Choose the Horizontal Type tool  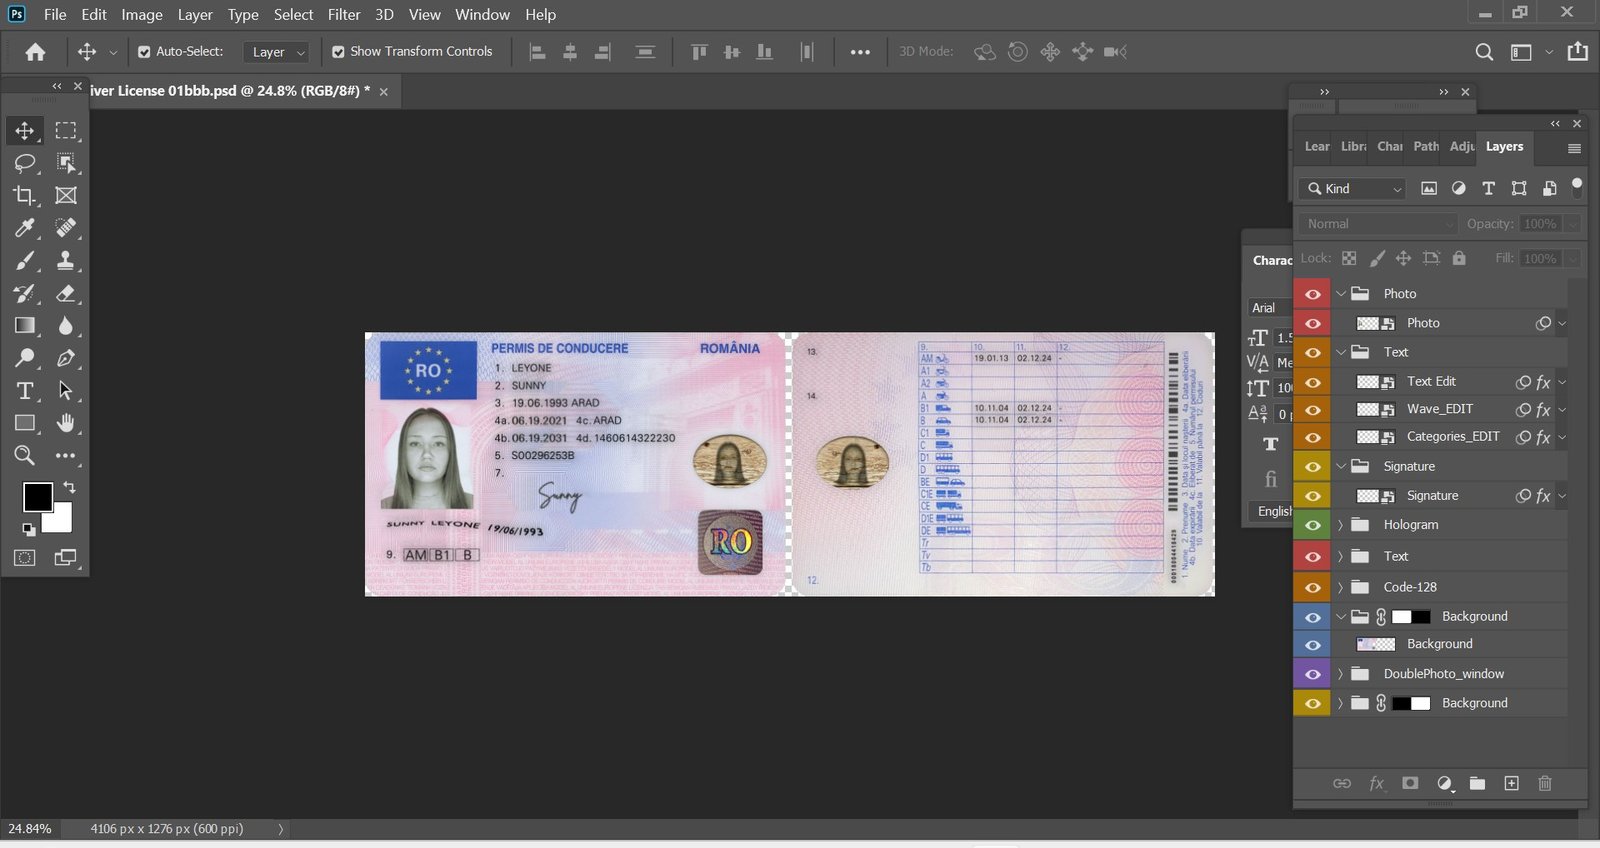point(24,391)
